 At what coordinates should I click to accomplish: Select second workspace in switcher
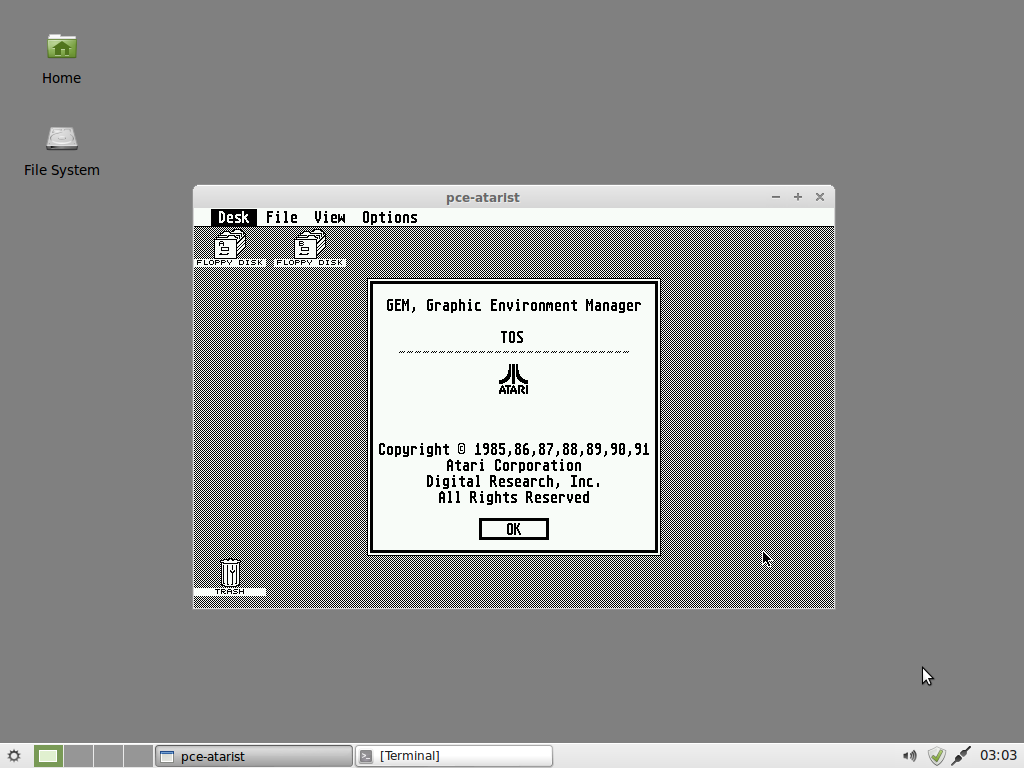pyautogui.click(x=78, y=756)
